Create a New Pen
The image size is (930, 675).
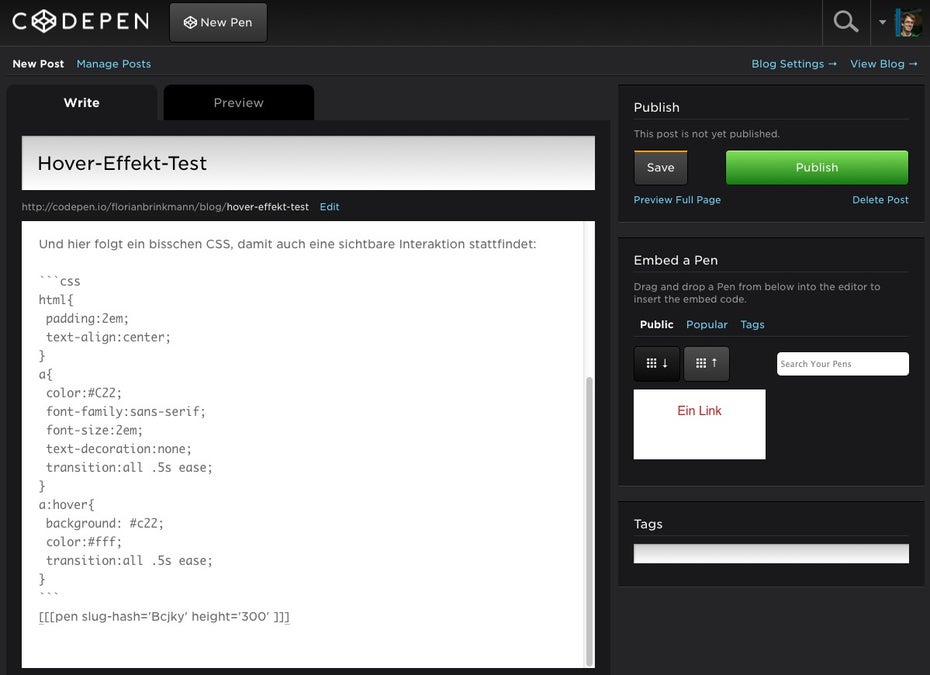218,23
